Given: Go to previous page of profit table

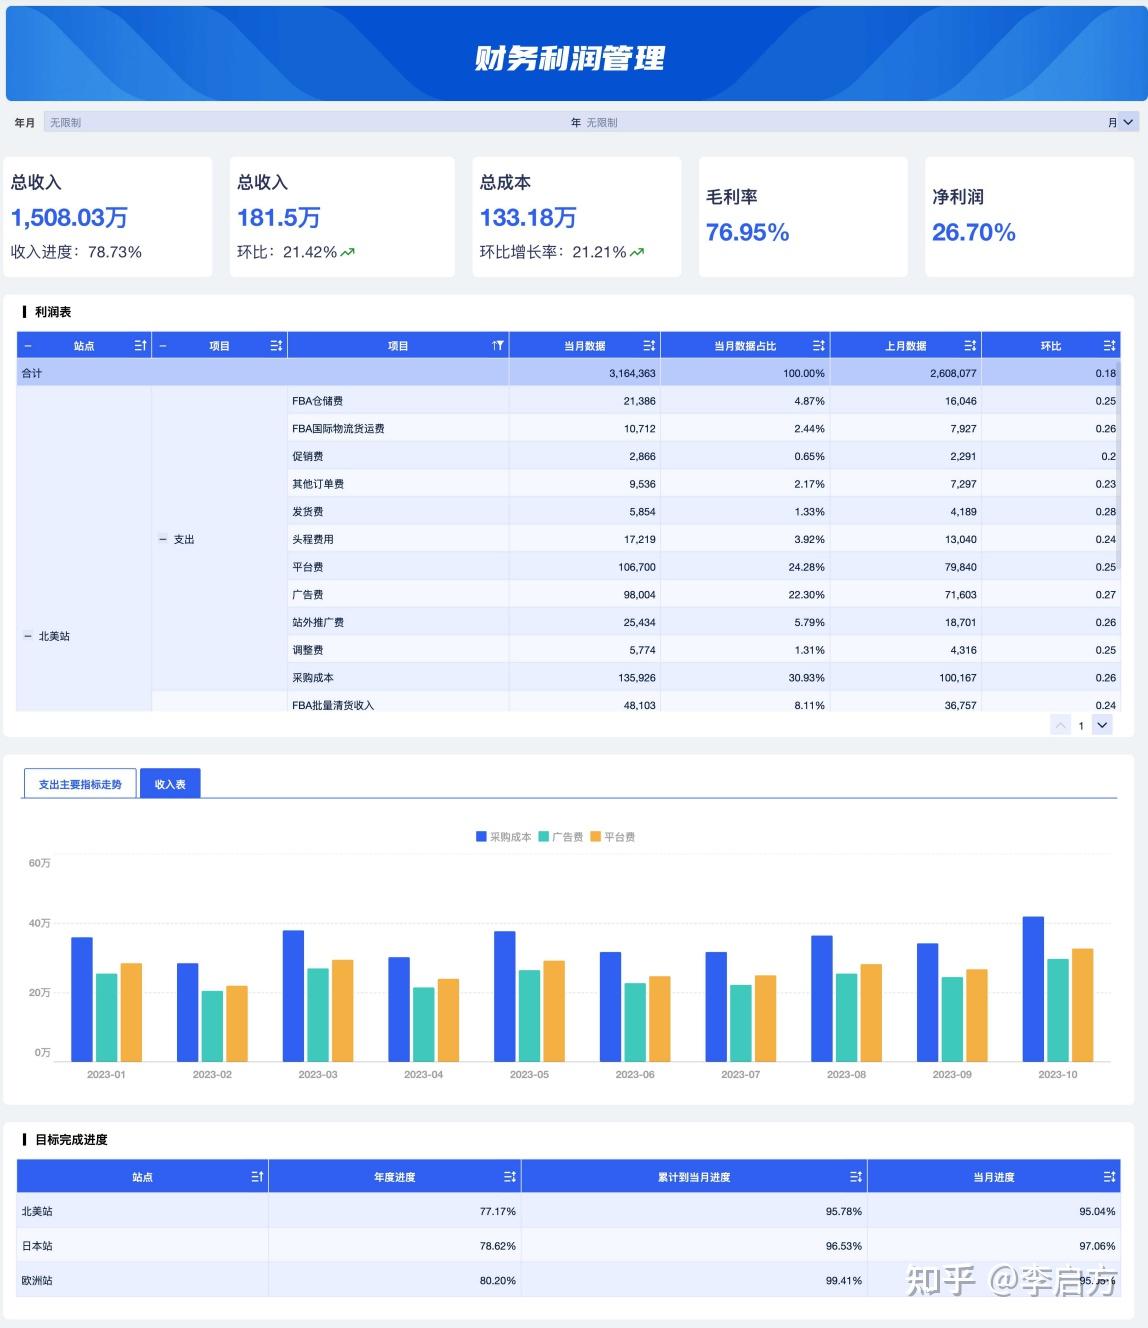Looking at the screenshot, I should coord(1061,725).
